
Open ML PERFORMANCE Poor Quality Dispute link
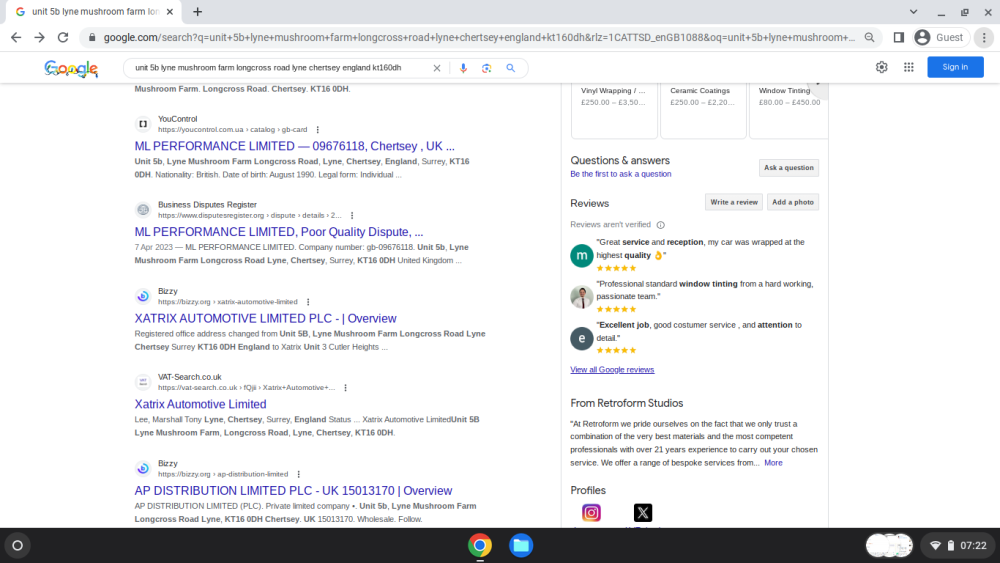coord(279,232)
